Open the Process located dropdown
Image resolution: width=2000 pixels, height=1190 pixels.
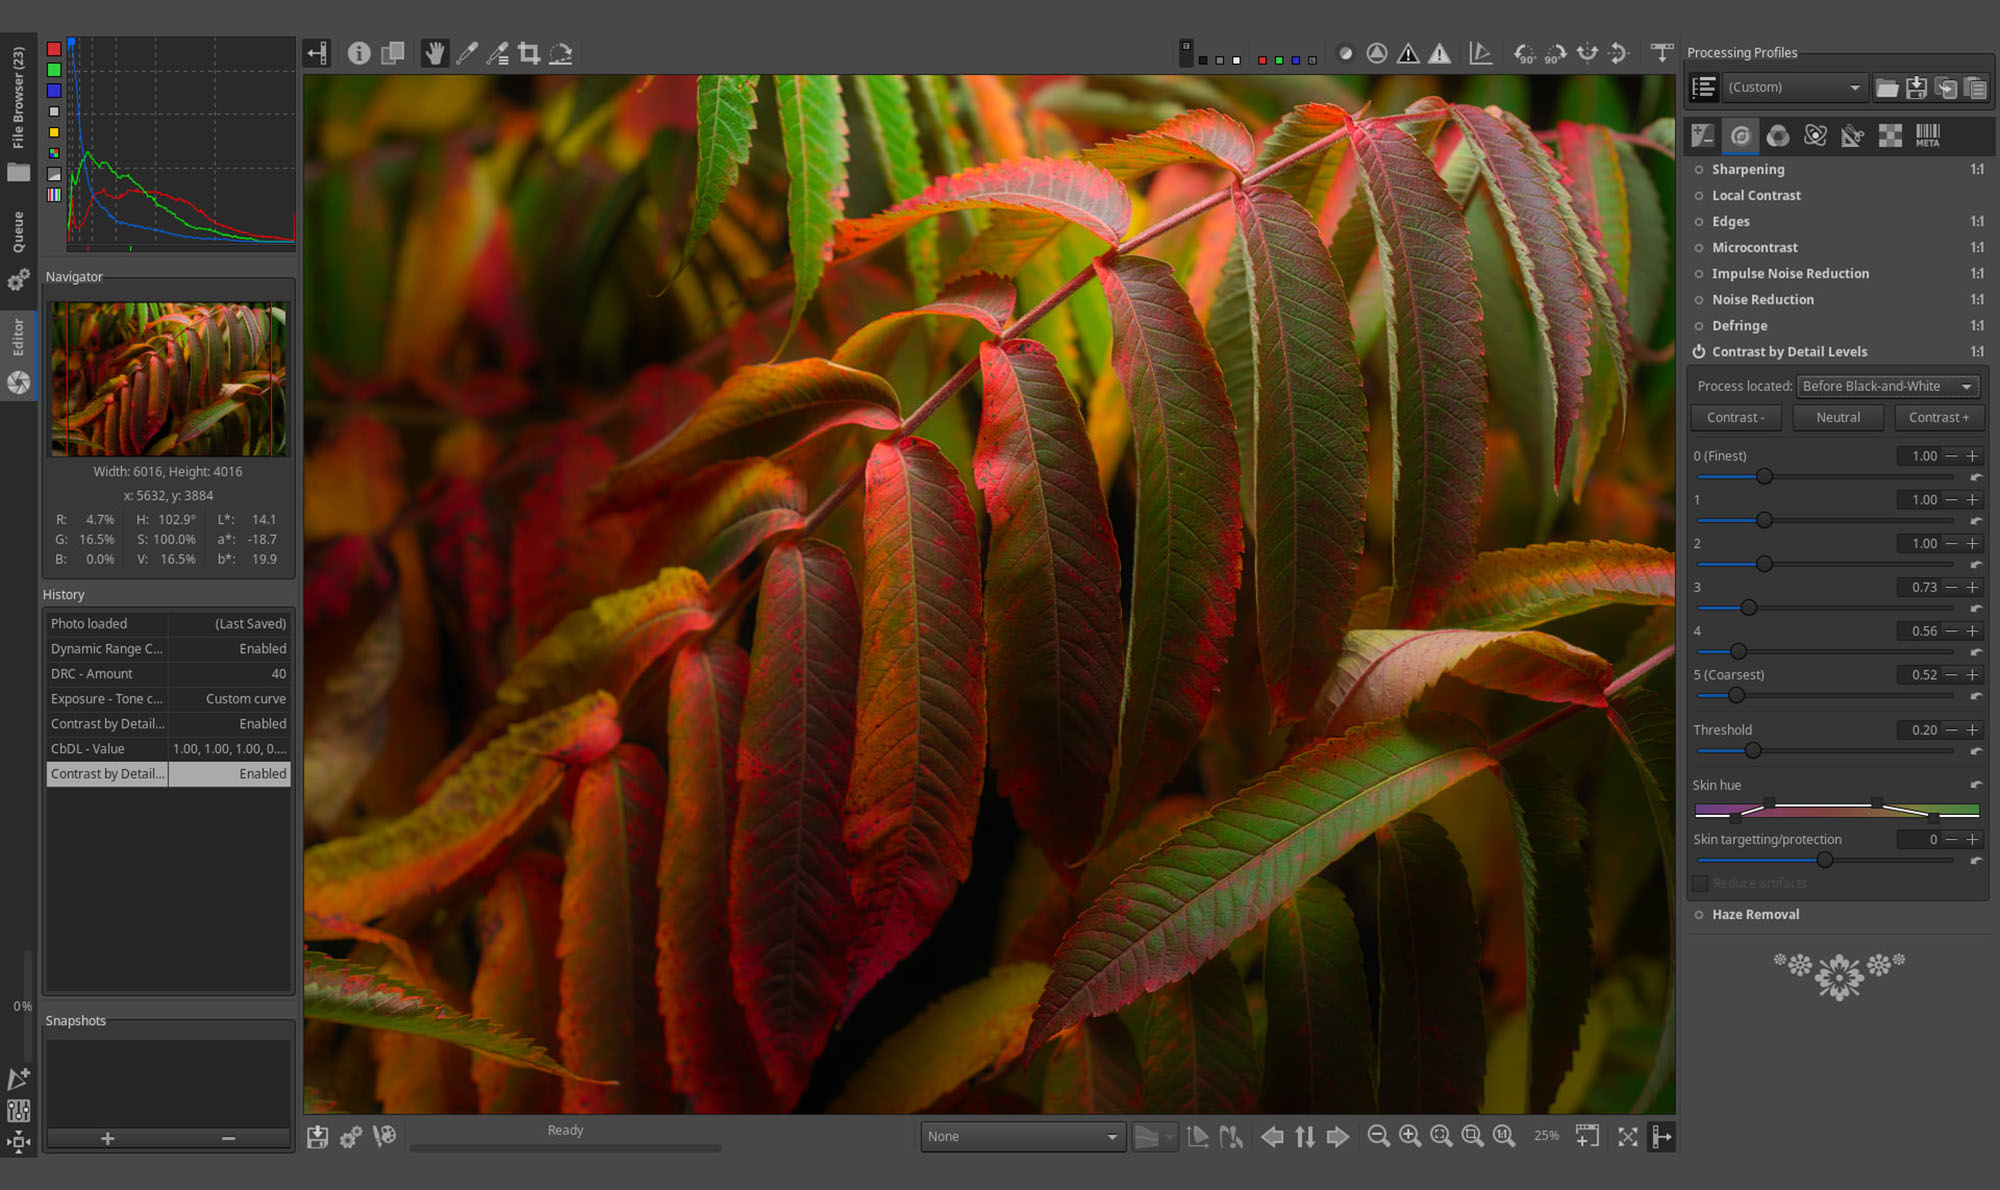click(x=1887, y=387)
